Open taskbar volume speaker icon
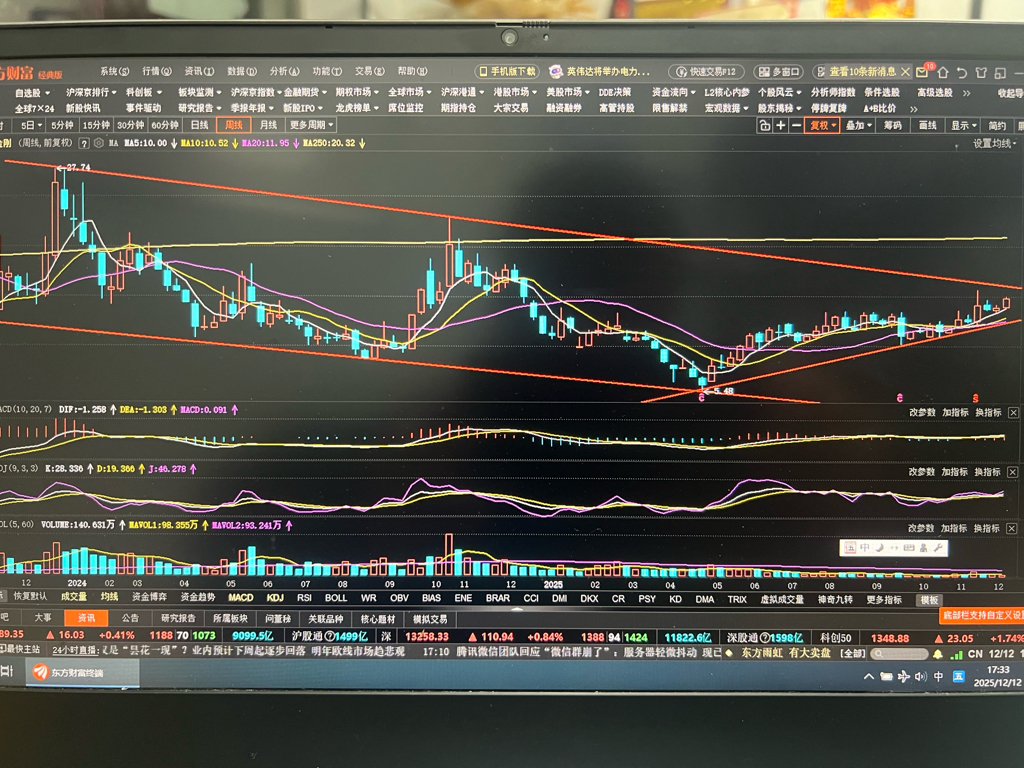The width and height of the screenshot is (1024, 768). (920, 677)
